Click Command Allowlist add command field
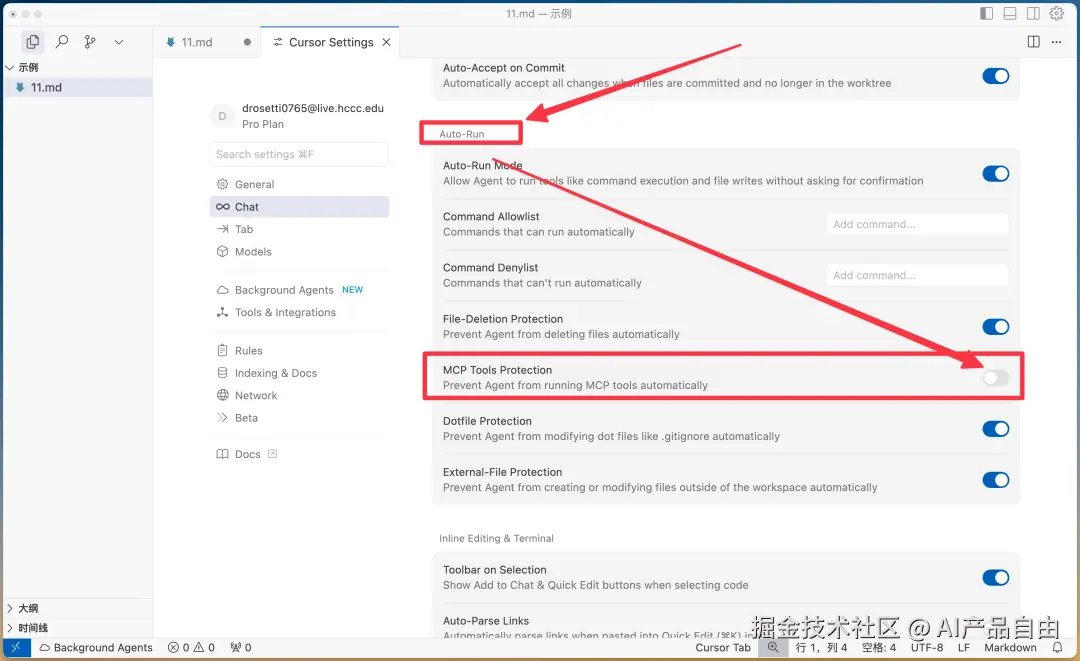The image size is (1080, 661). tap(917, 224)
